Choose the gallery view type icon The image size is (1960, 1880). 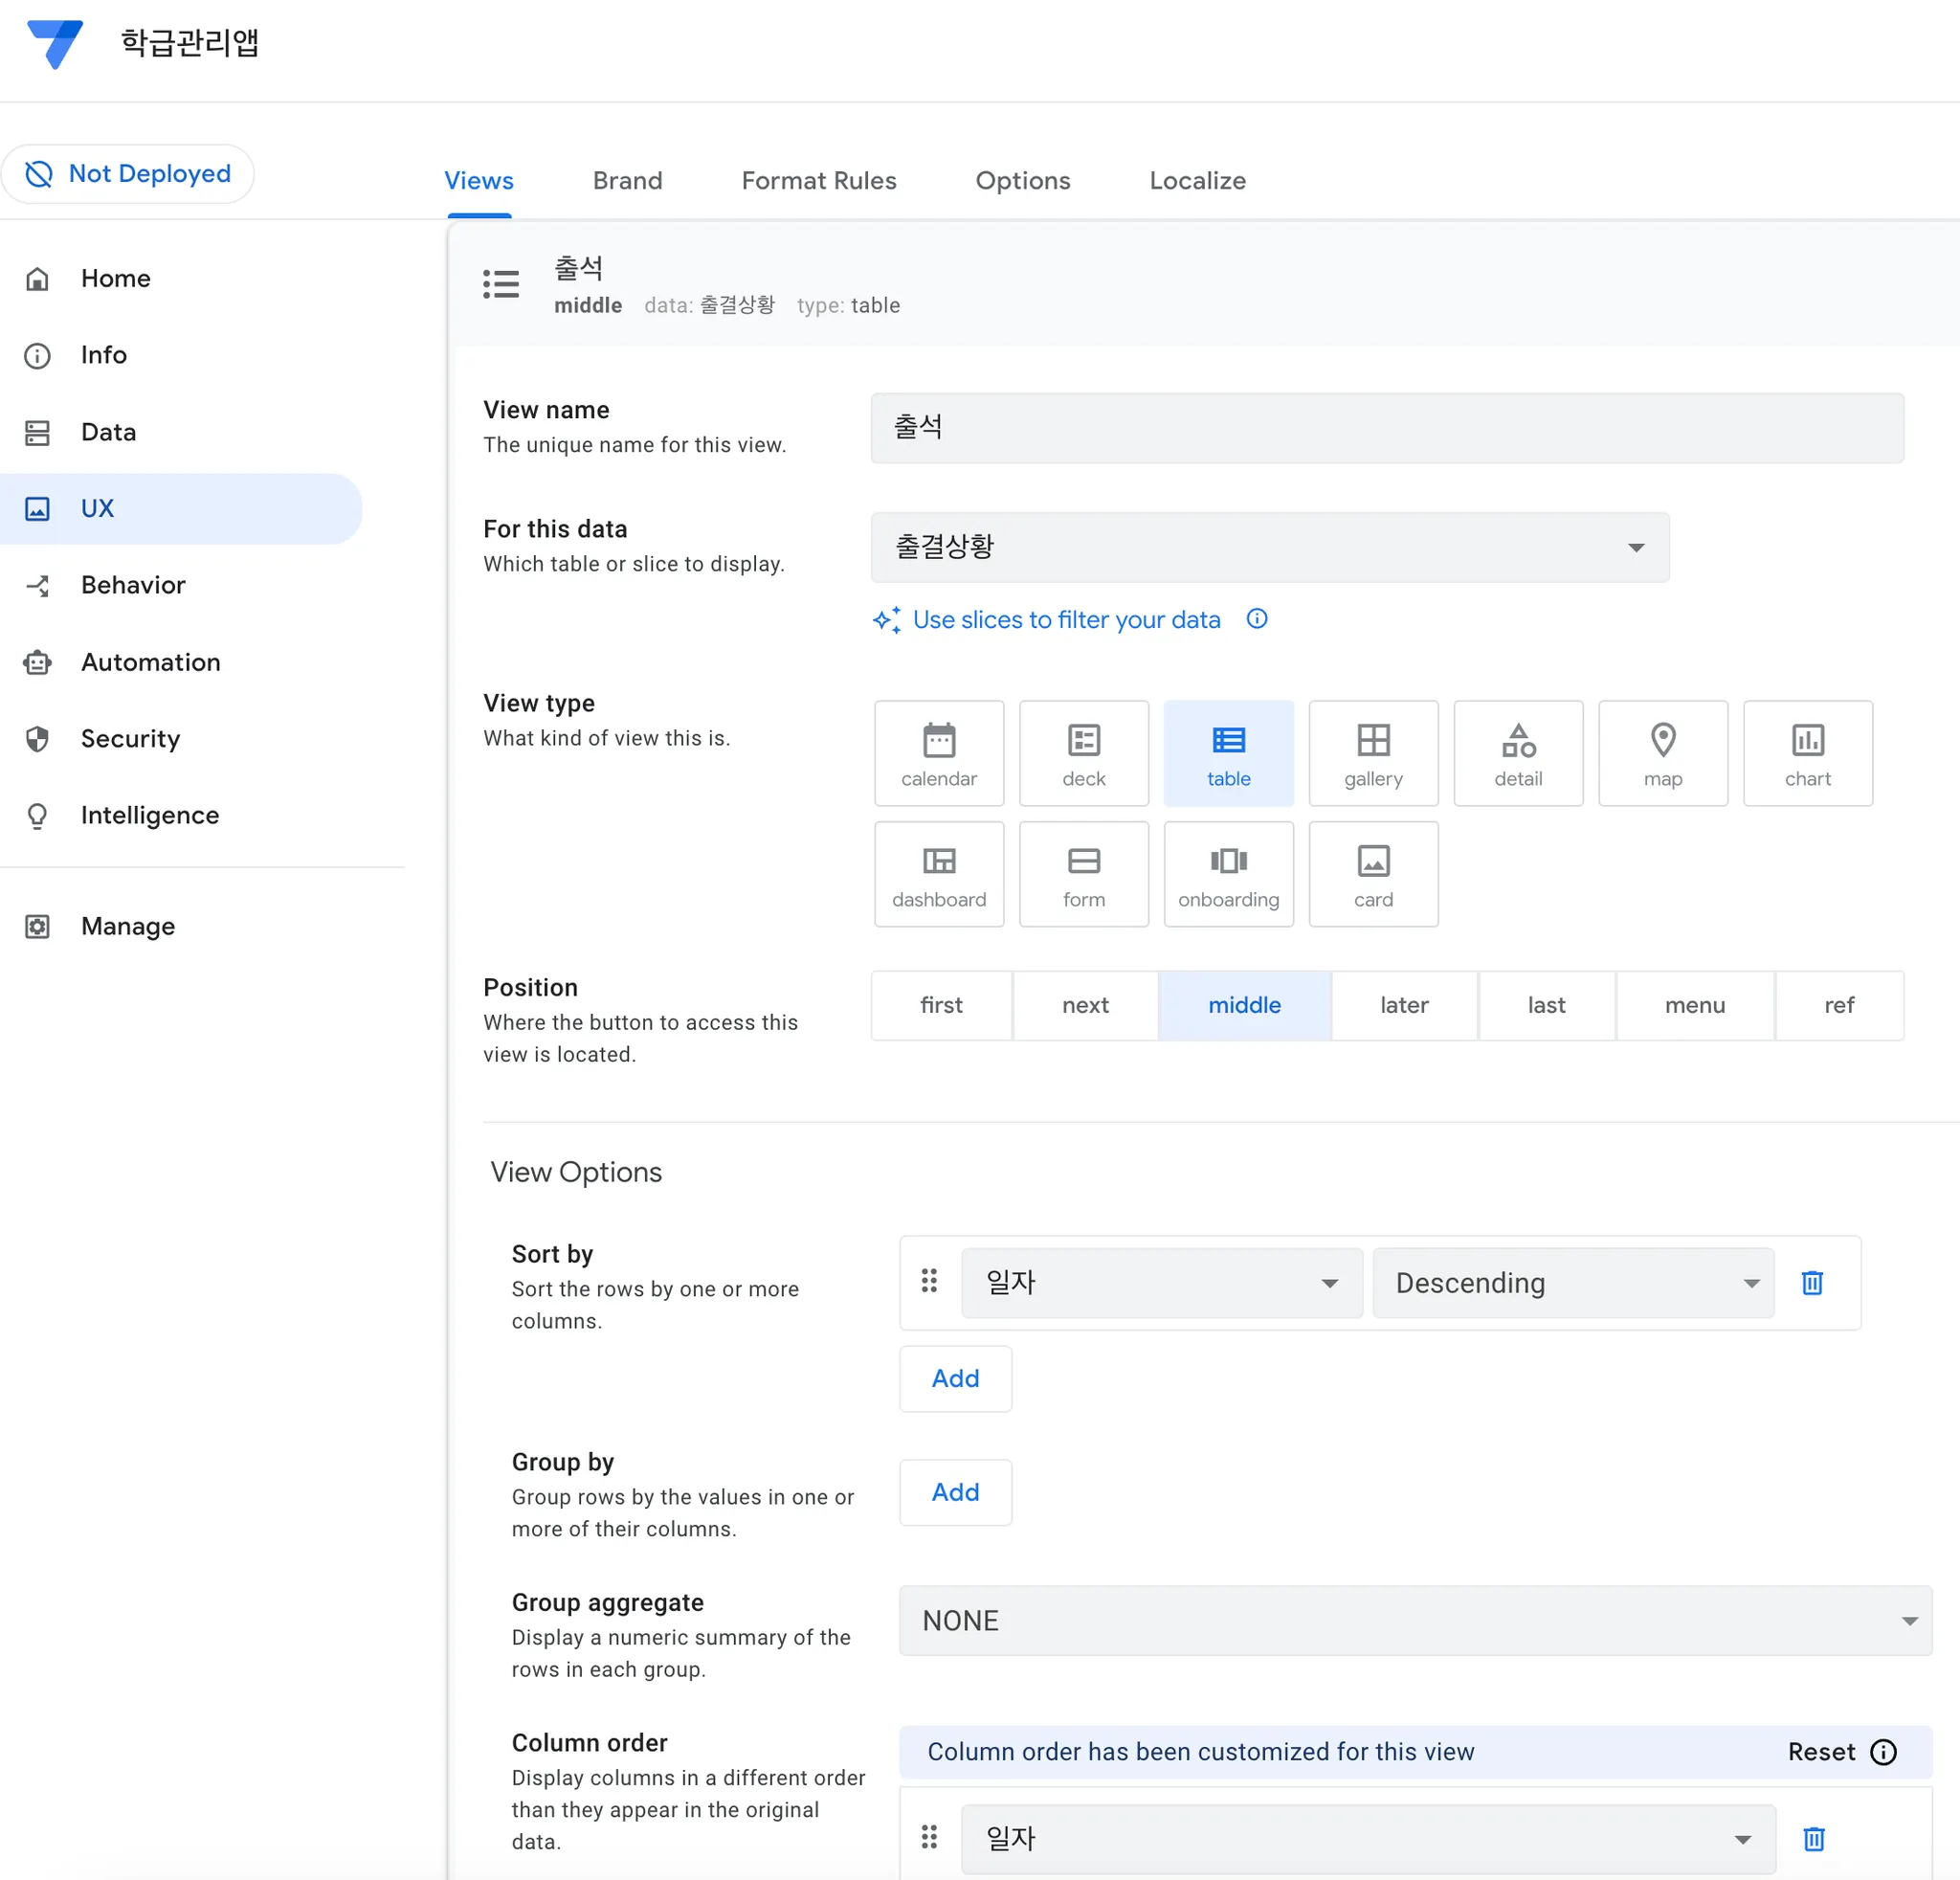1372,753
